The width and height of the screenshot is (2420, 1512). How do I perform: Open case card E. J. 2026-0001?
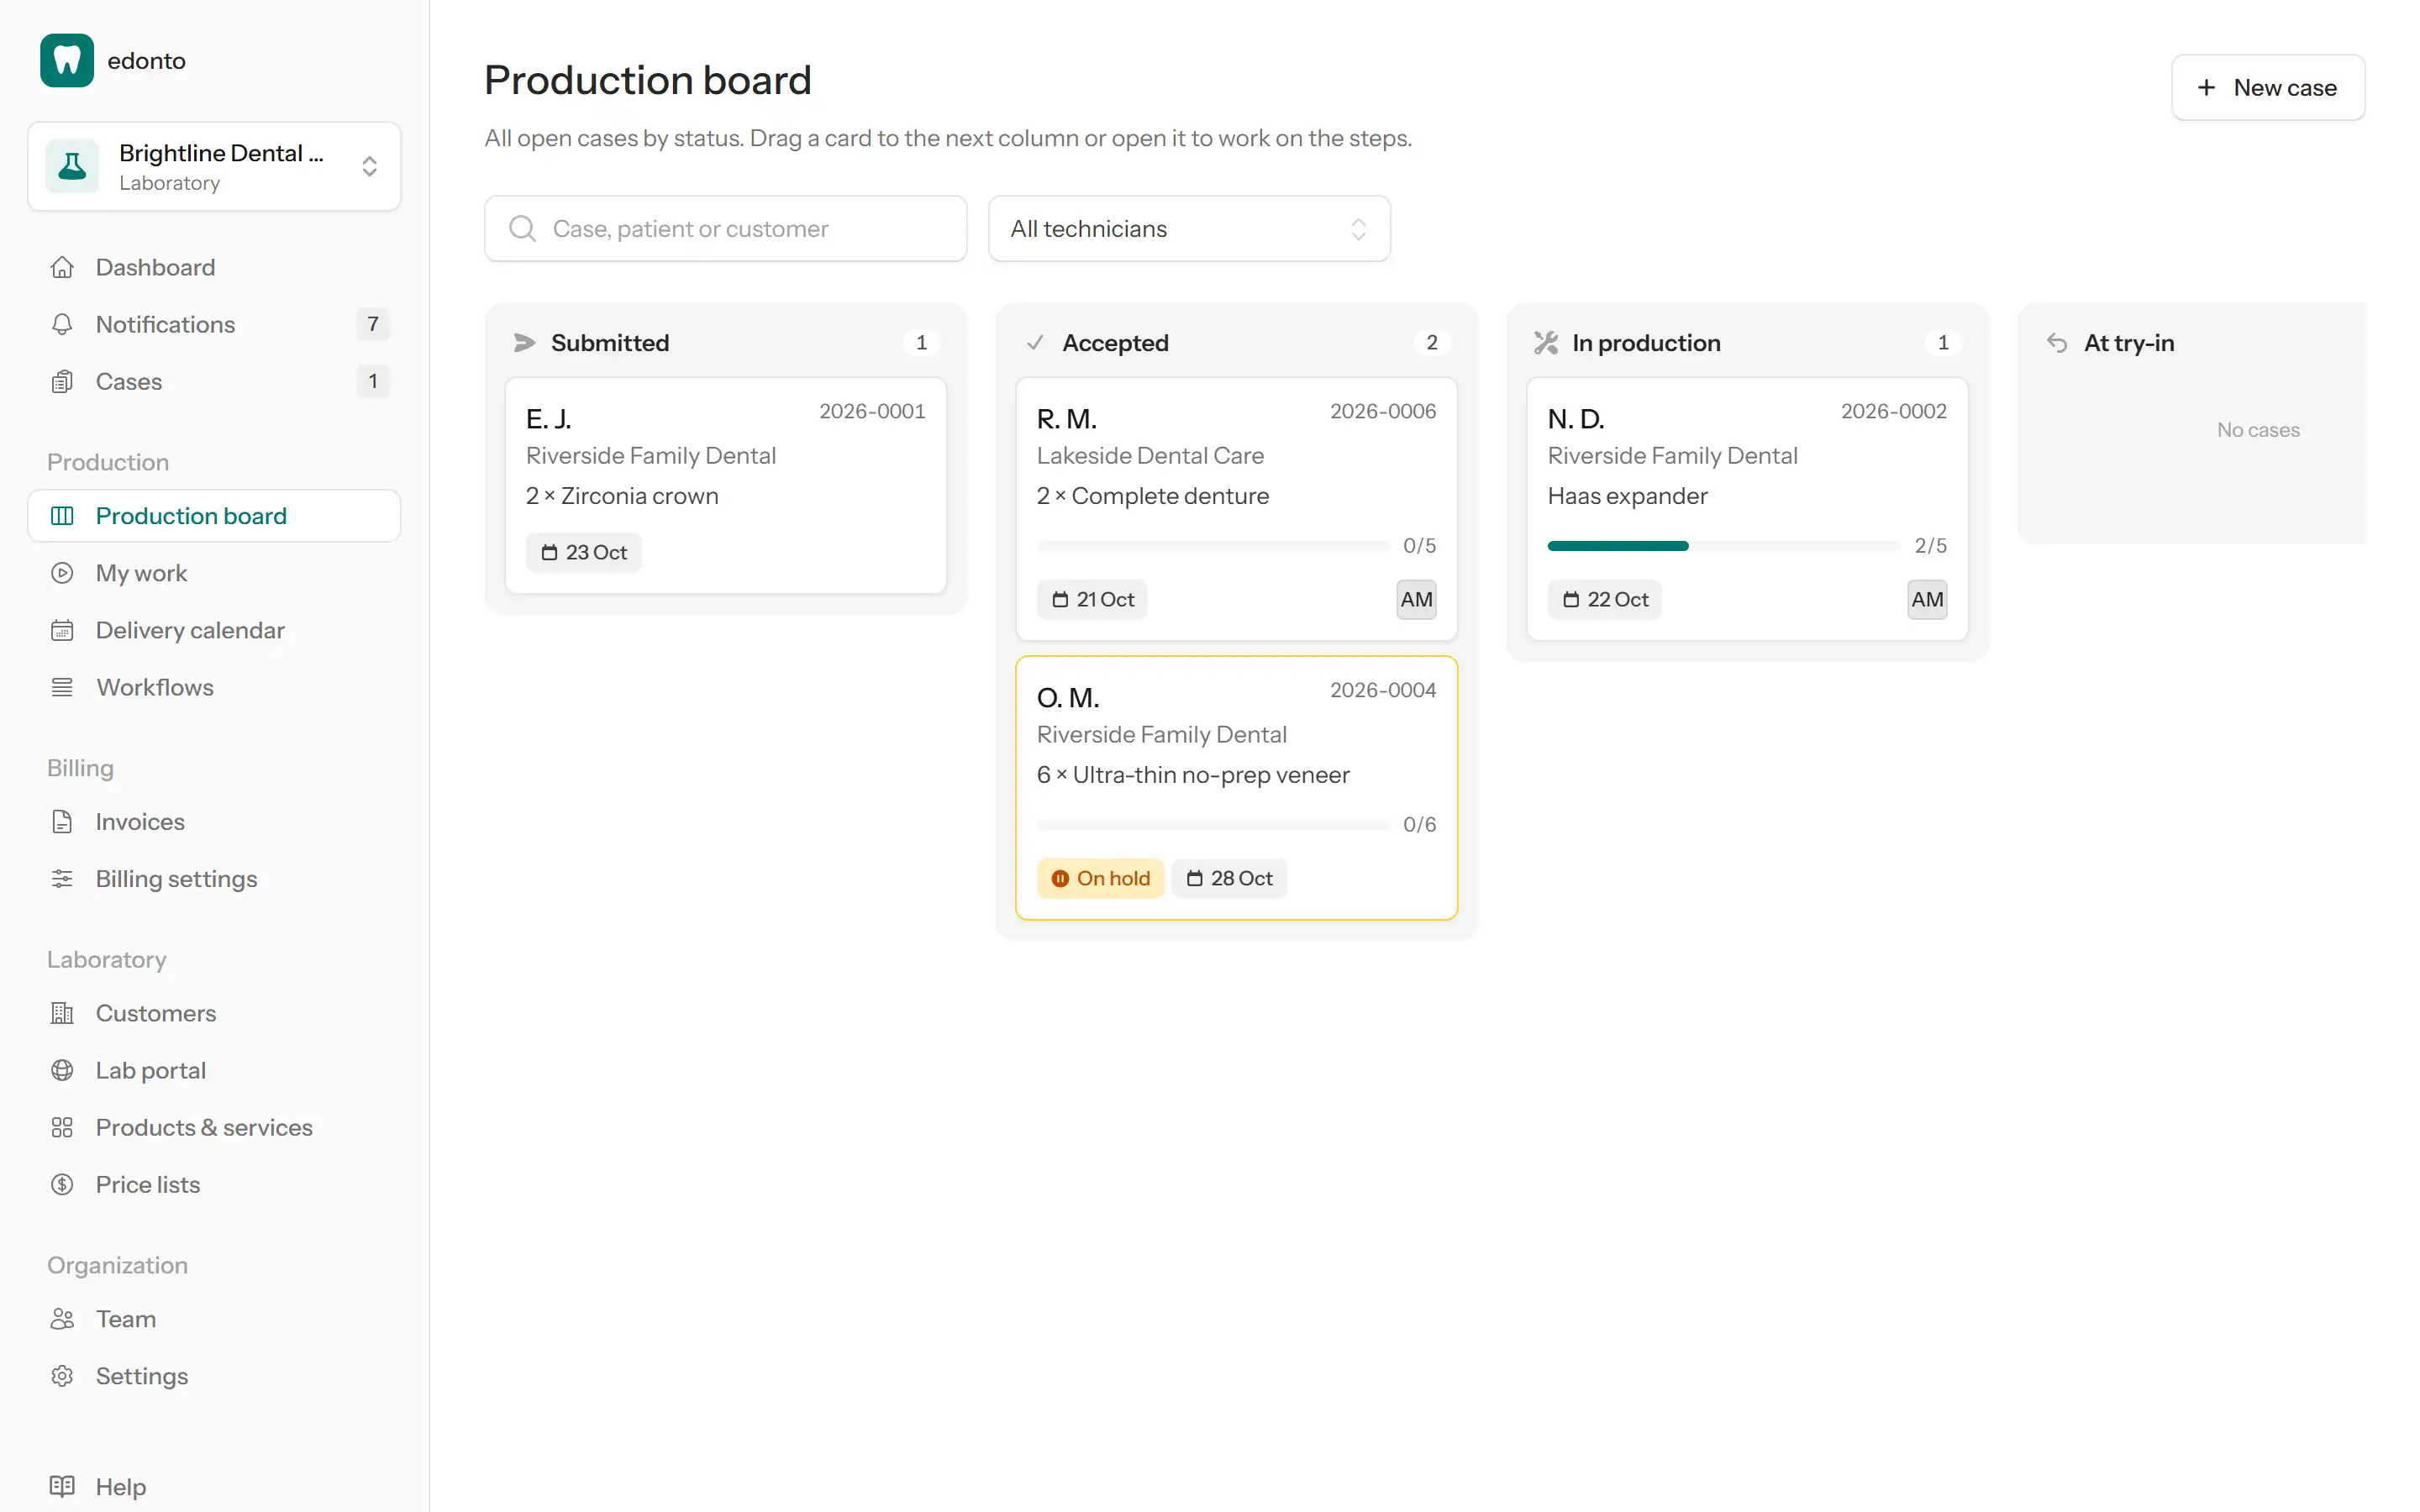[x=725, y=485]
